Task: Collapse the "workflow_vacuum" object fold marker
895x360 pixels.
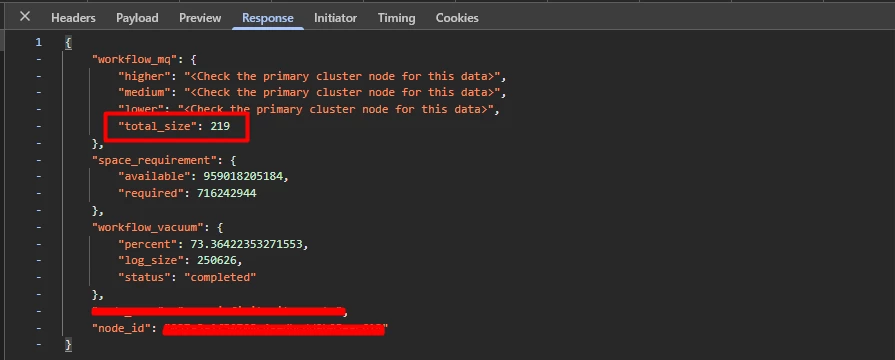Action: pyautogui.click(x=38, y=227)
